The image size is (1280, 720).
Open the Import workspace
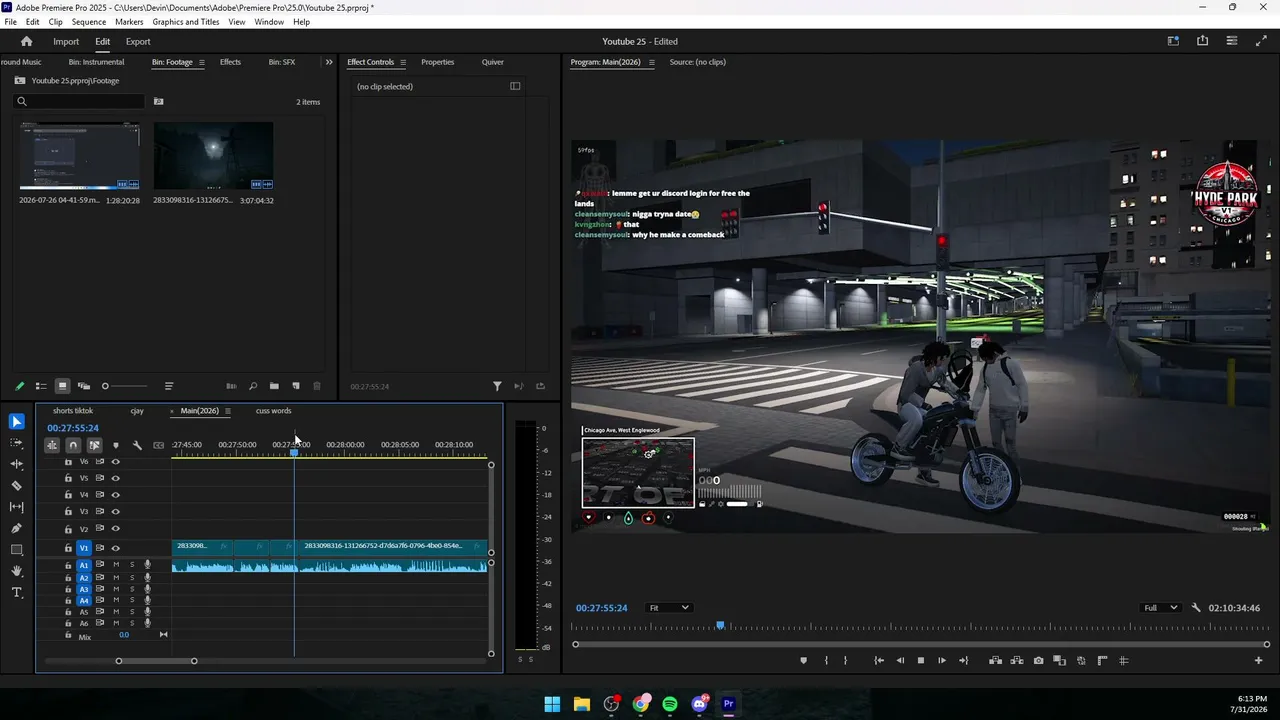pos(66,41)
